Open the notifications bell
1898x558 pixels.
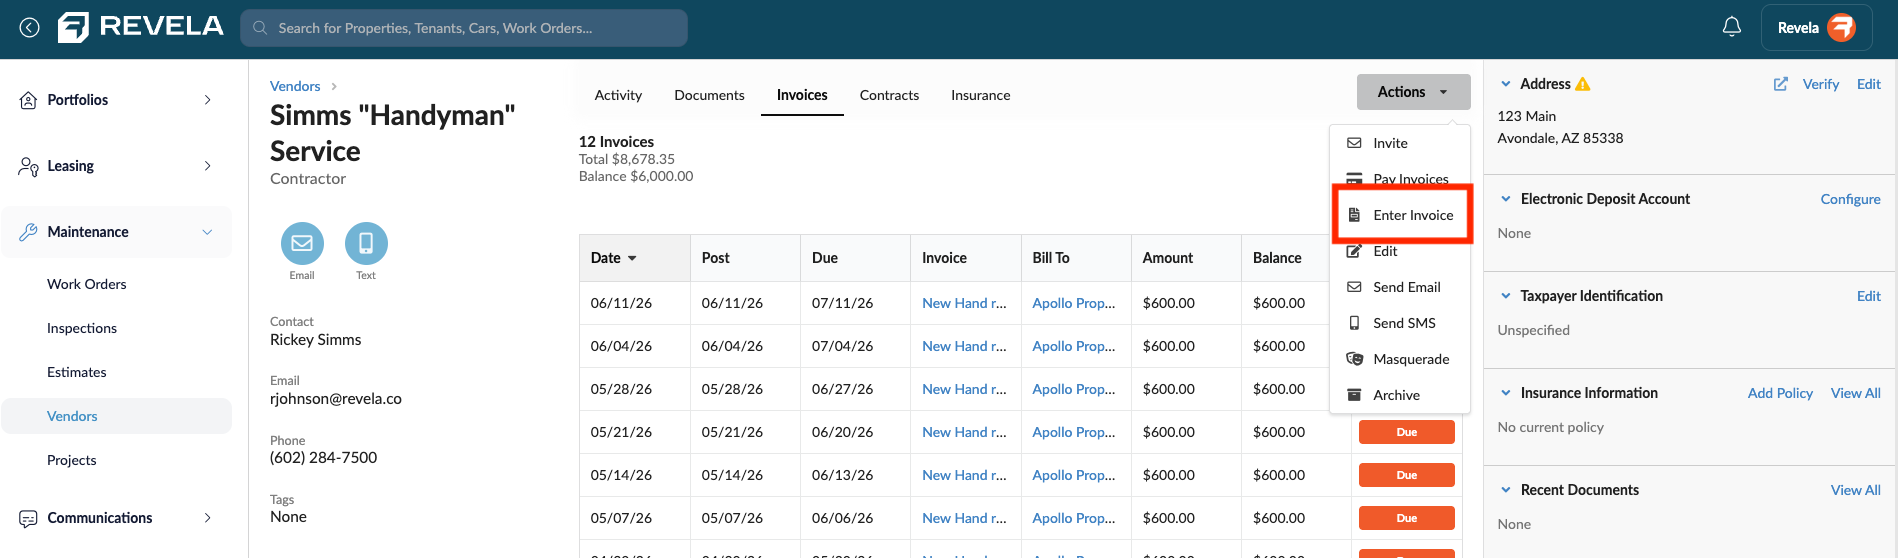point(1732,28)
